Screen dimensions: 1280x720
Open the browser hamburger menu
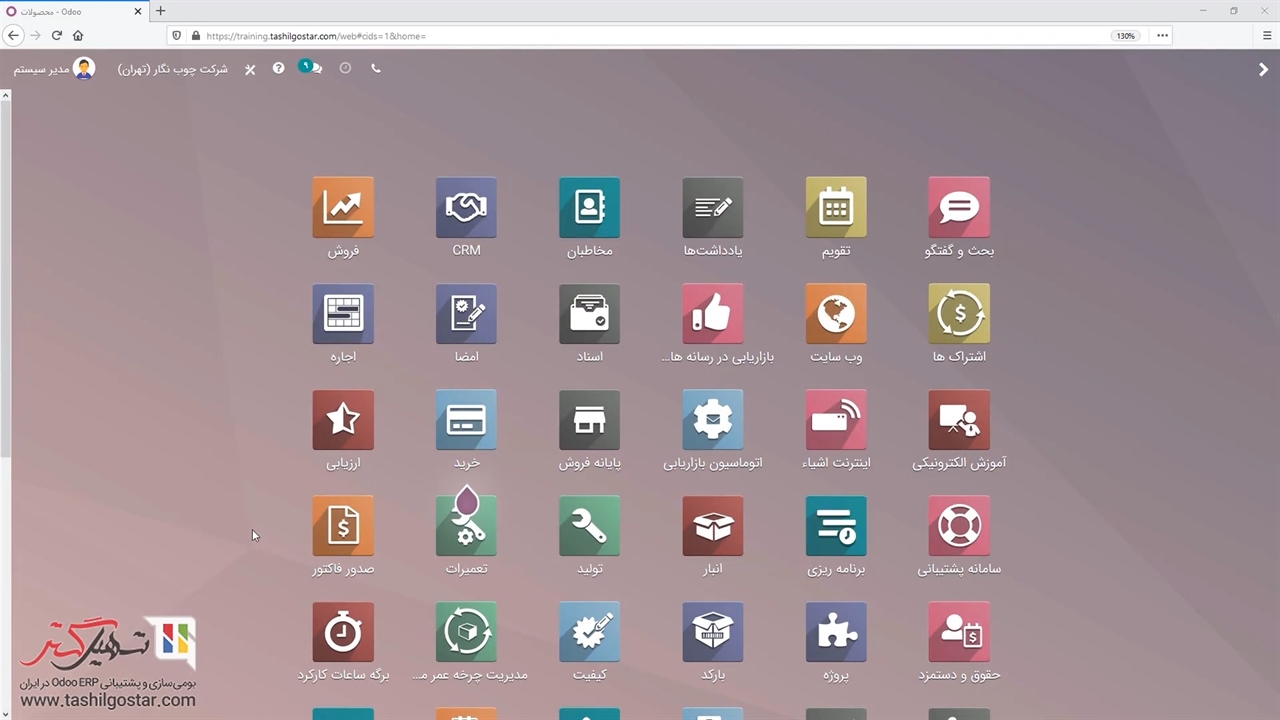pos(1267,35)
